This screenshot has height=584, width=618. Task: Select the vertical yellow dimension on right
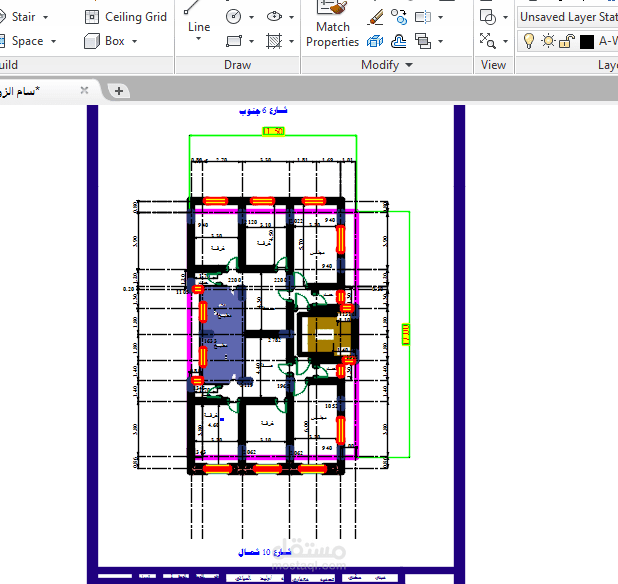point(406,334)
